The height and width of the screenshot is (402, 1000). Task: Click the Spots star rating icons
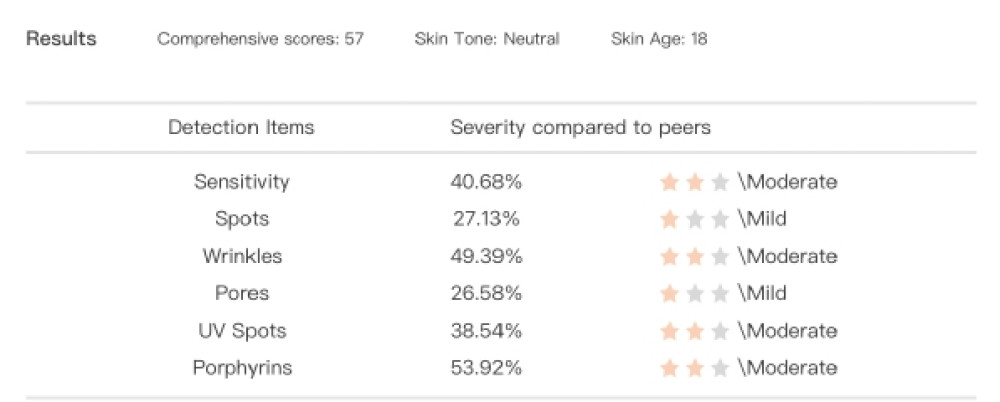pyautogui.click(x=694, y=220)
